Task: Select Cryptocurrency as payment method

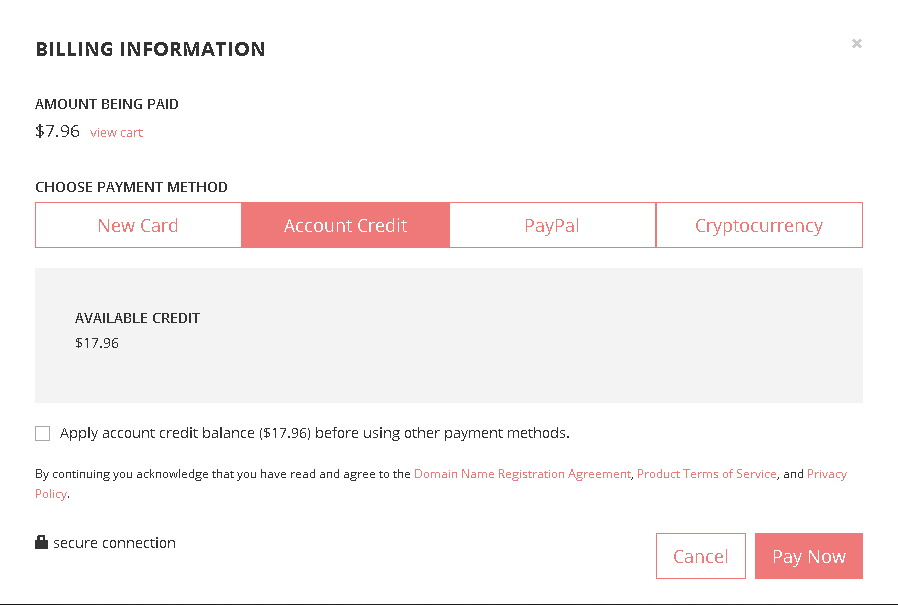Action: [759, 225]
